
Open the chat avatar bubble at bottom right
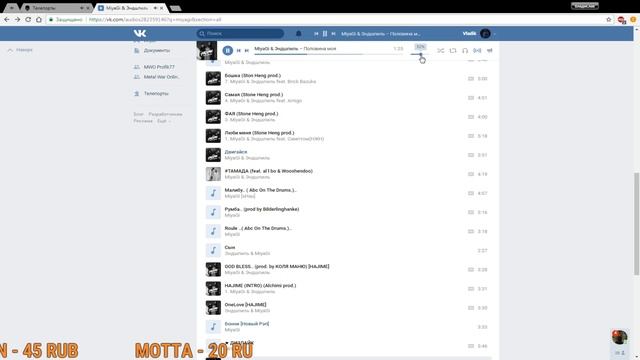click(620, 337)
